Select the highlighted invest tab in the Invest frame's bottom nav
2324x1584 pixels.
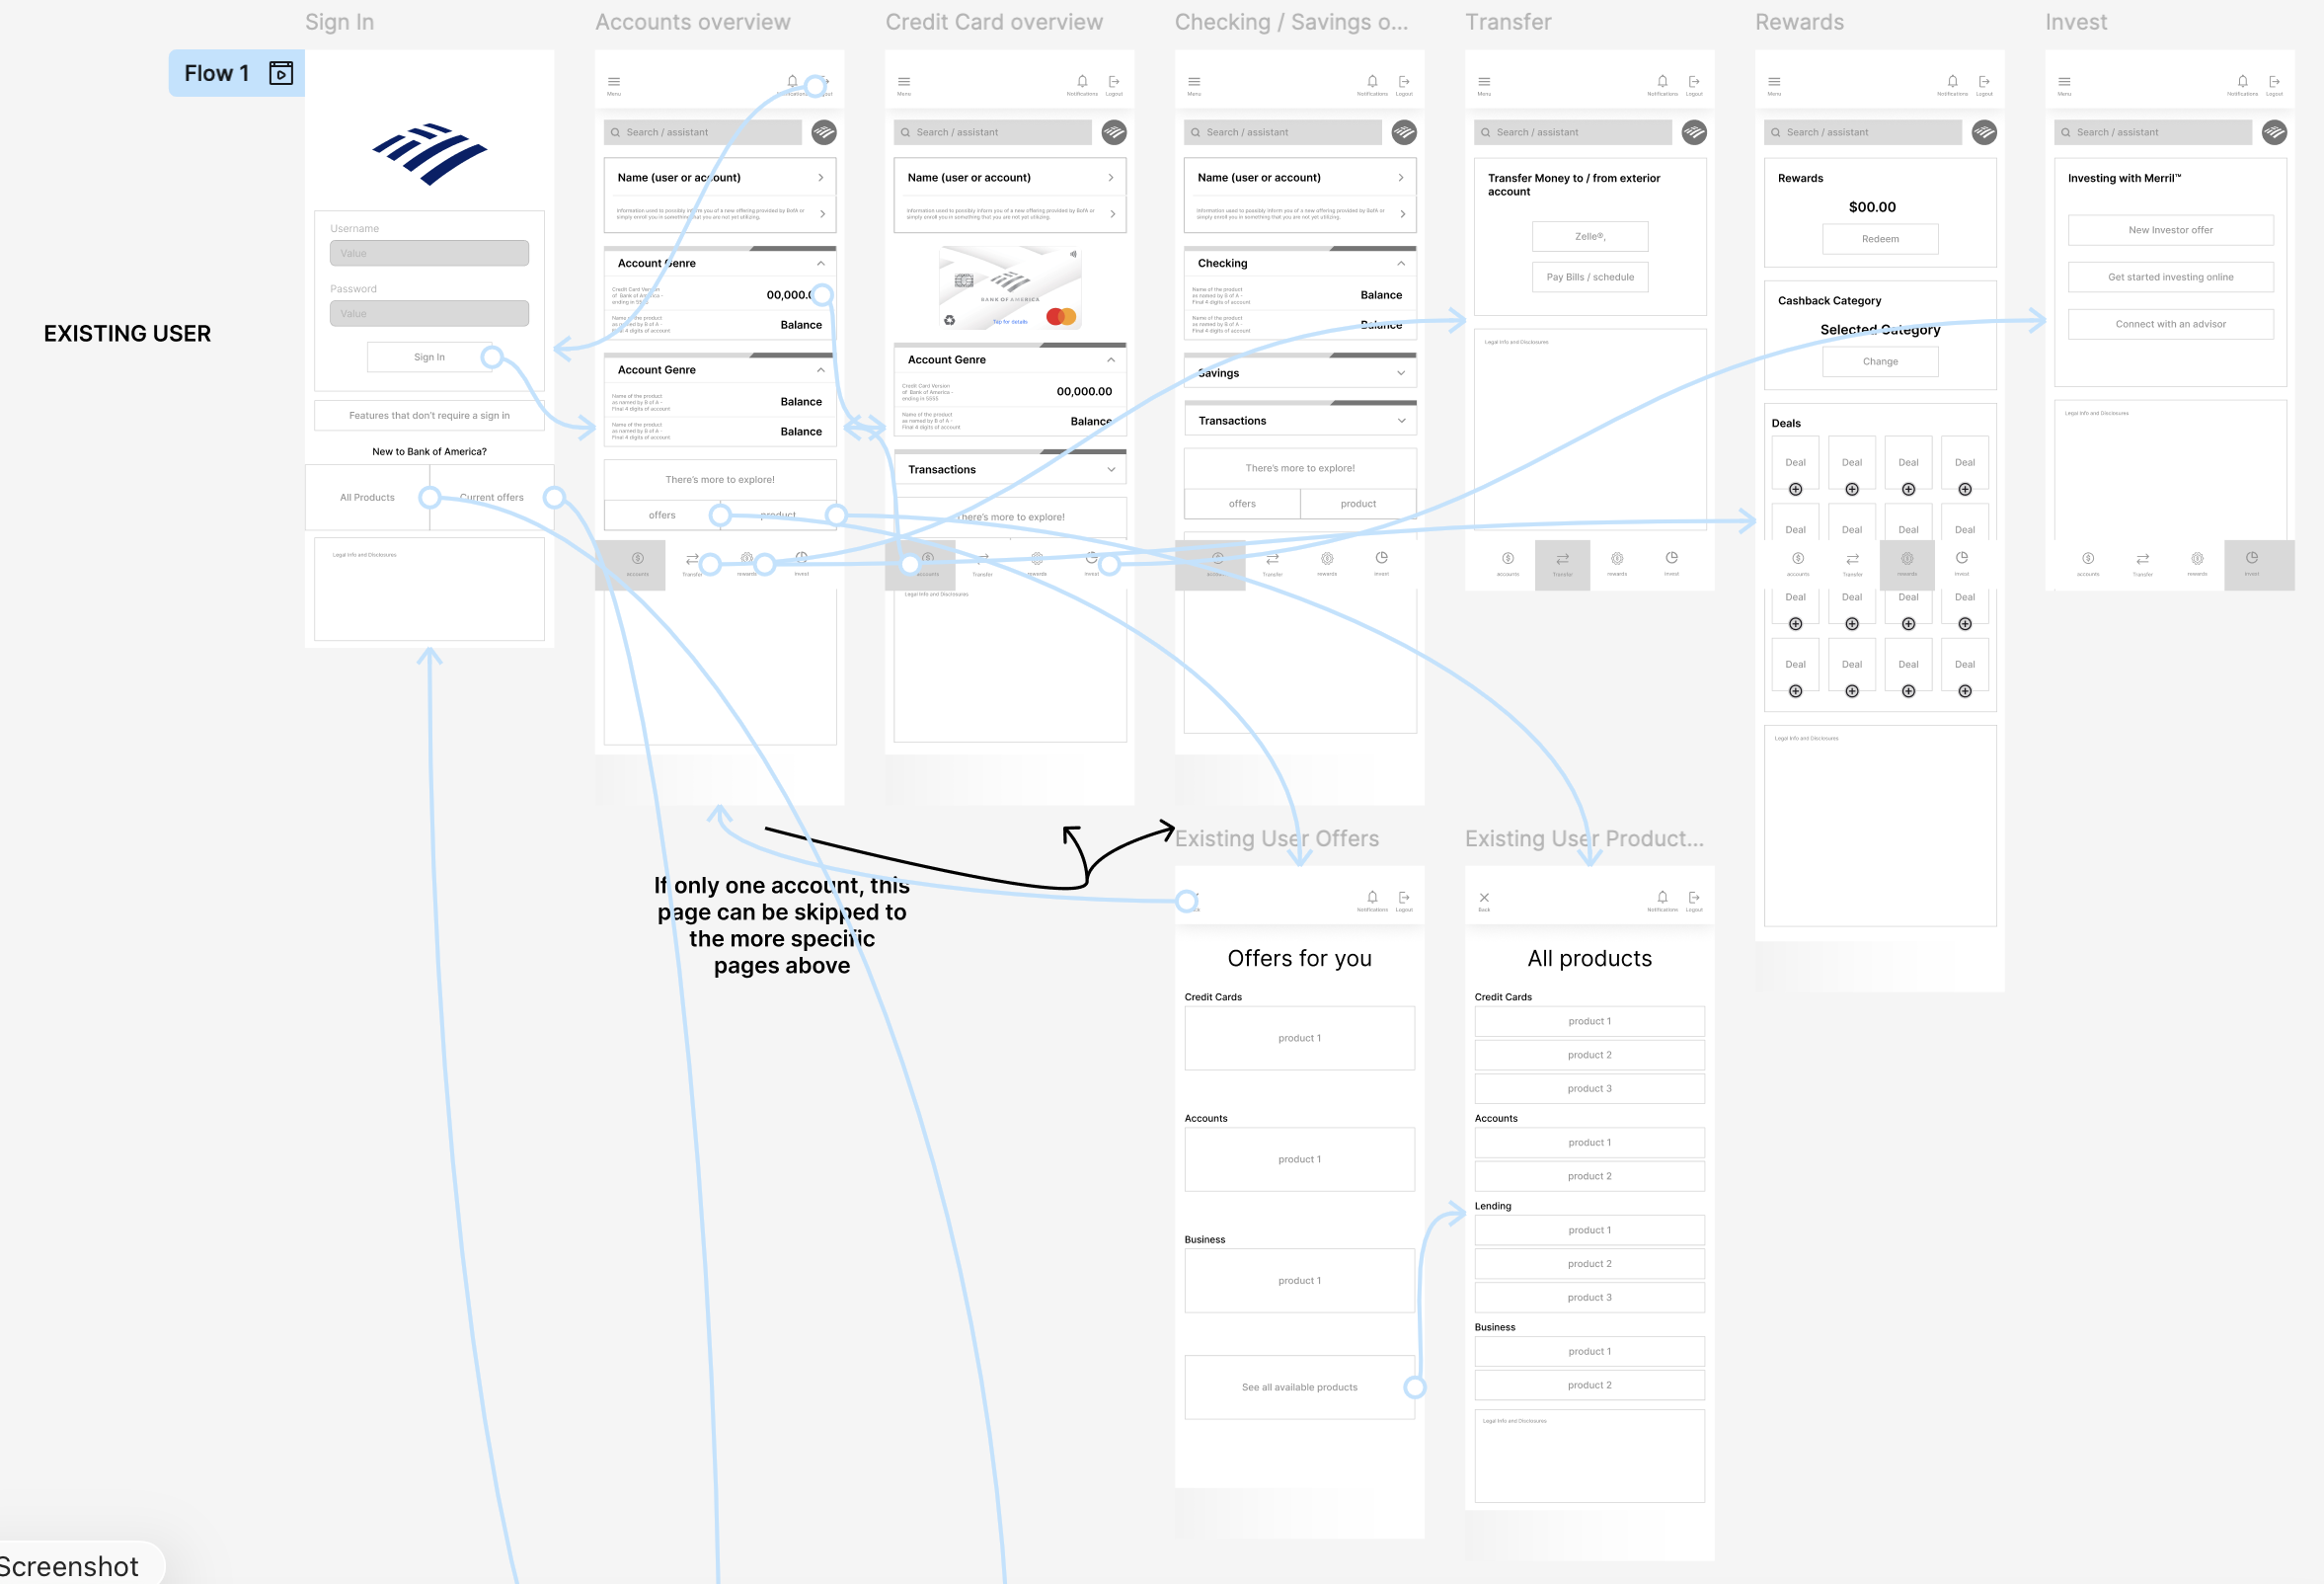(x=2251, y=563)
